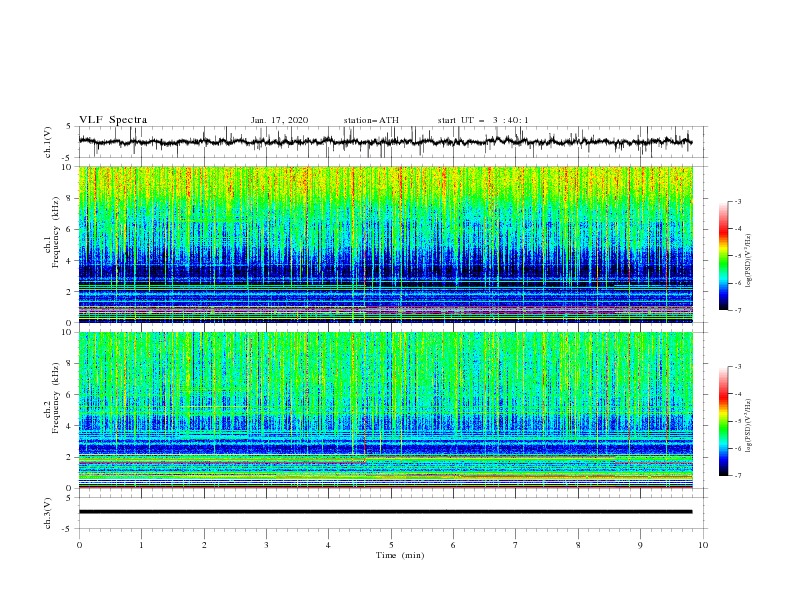792x612 pixels.
Task: Click time axis tick label "1"
Action: (x=142, y=545)
